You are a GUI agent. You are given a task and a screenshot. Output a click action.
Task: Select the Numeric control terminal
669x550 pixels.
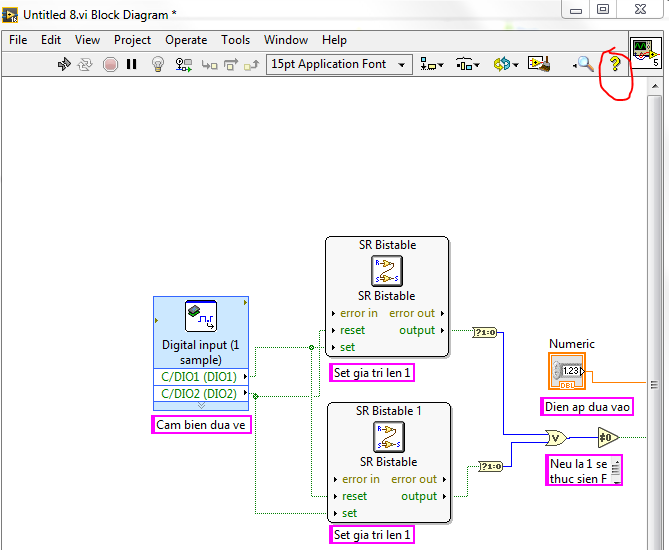pos(566,371)
